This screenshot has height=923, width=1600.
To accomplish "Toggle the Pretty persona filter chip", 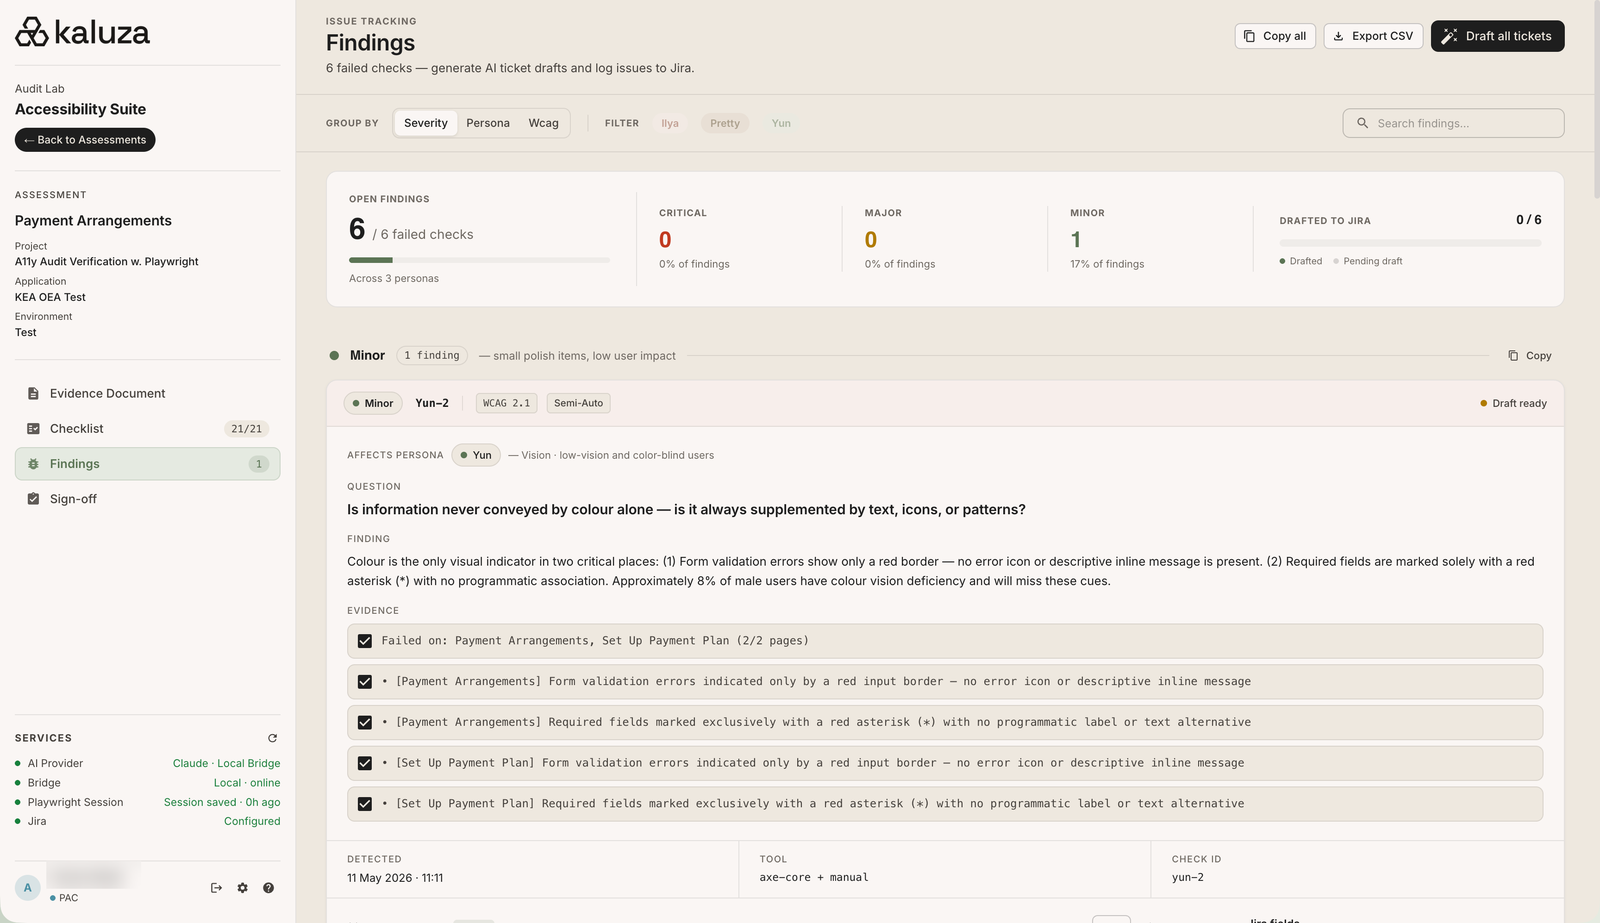I will click(725, 123).
